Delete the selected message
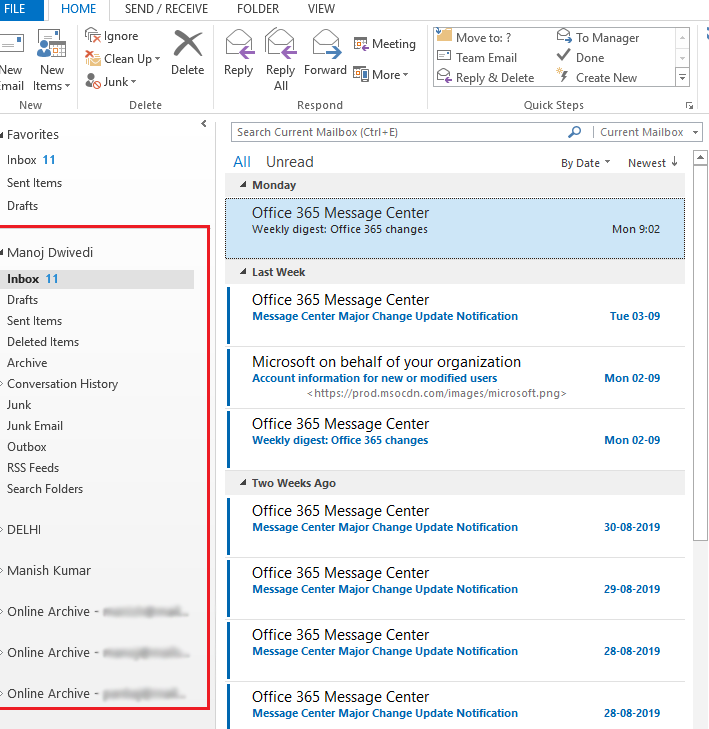The image size is (709, 729). pyautogui.click(x=187, y=53)
